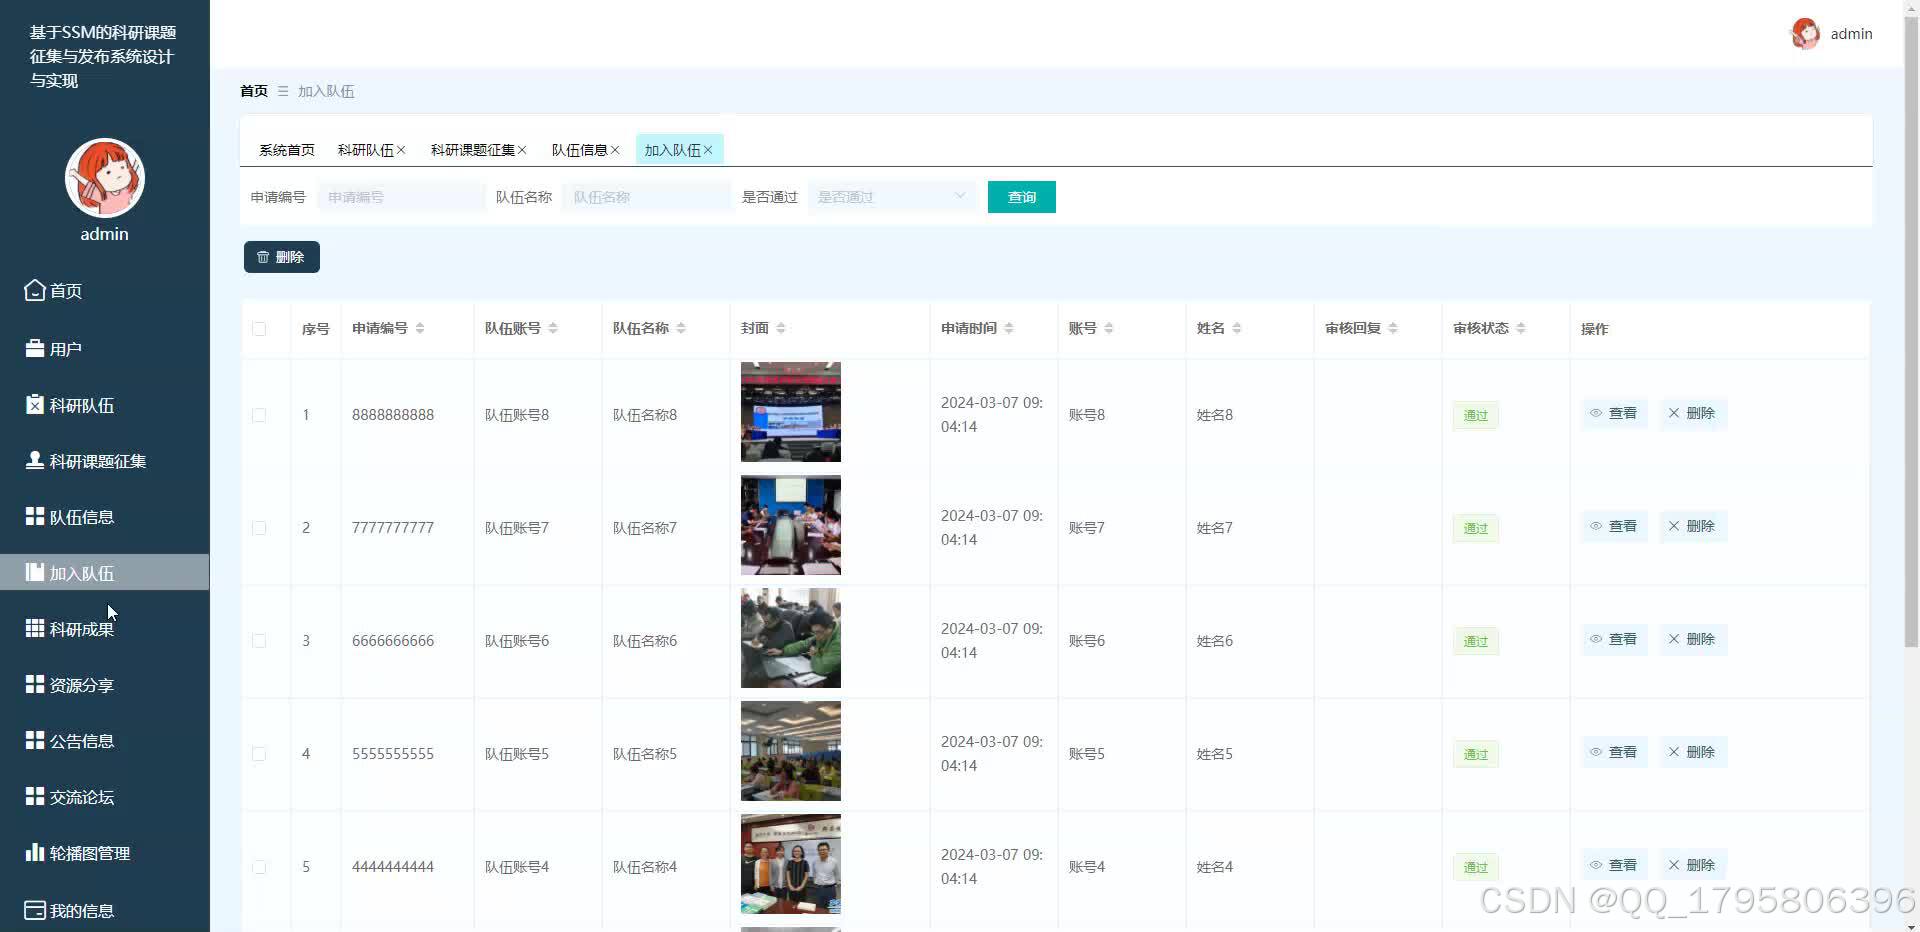
Task: Sort by 申请时间 using its sort arrows
Action: tap(1009, 328)
